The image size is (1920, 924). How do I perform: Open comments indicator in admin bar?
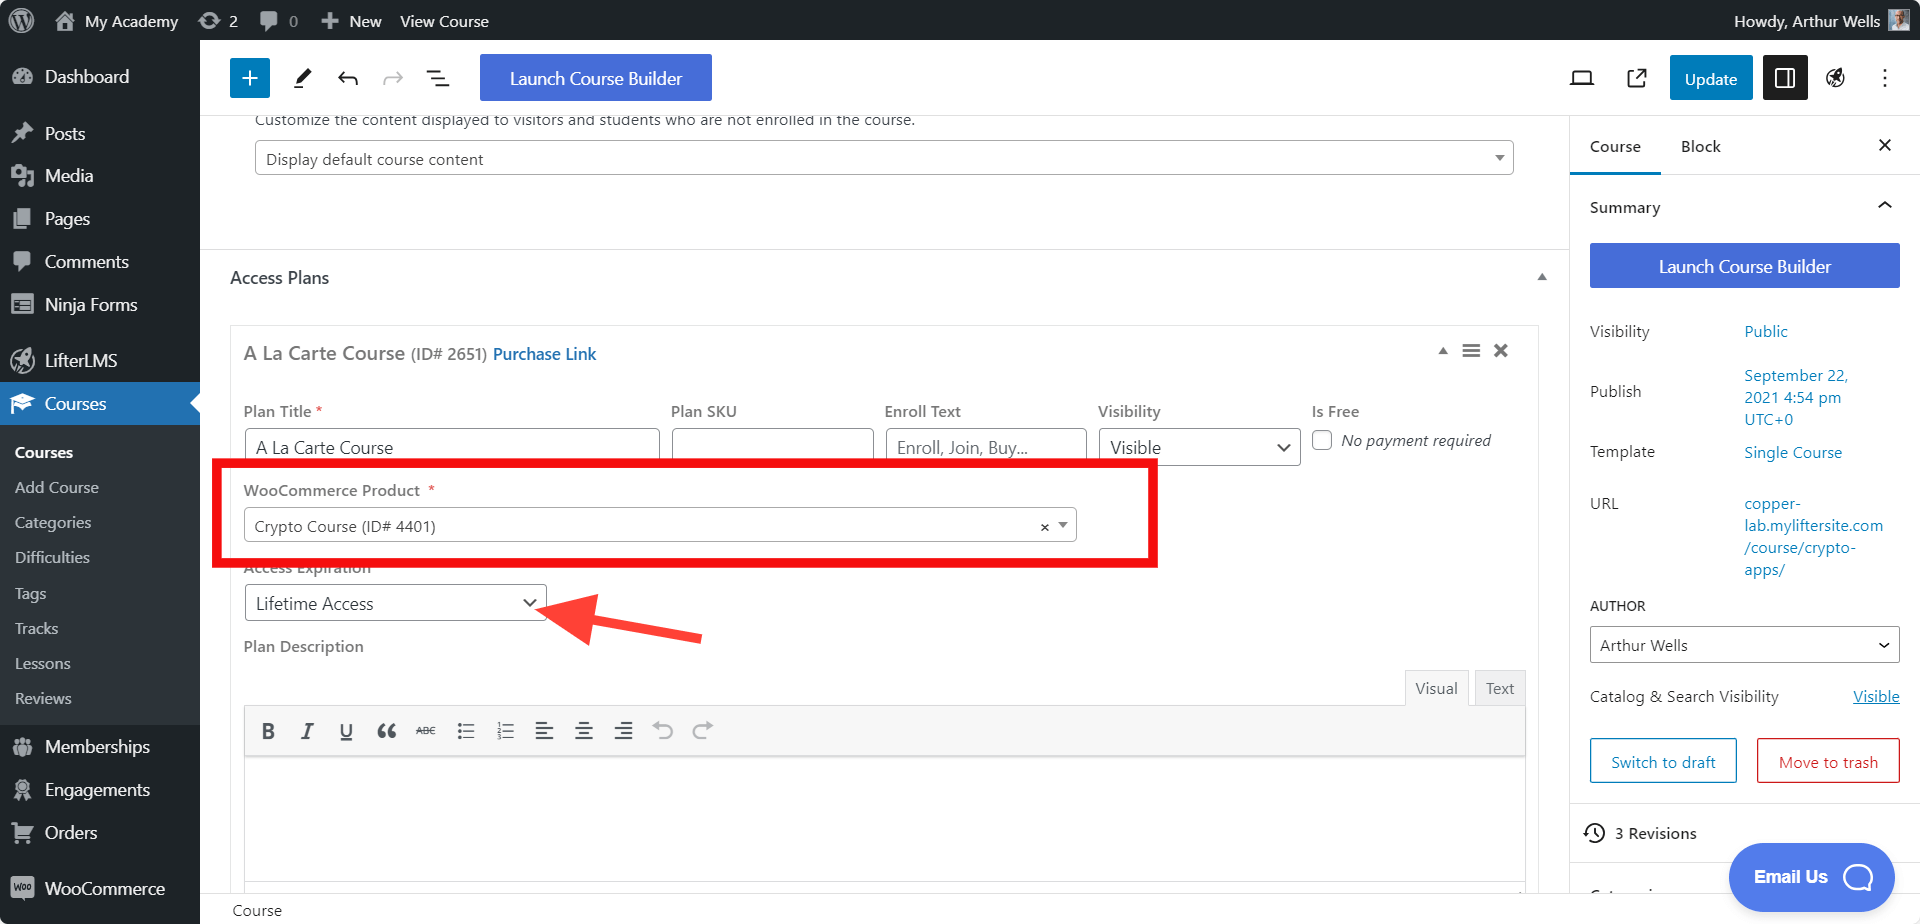pyautogui.click(x=279, y=21)
